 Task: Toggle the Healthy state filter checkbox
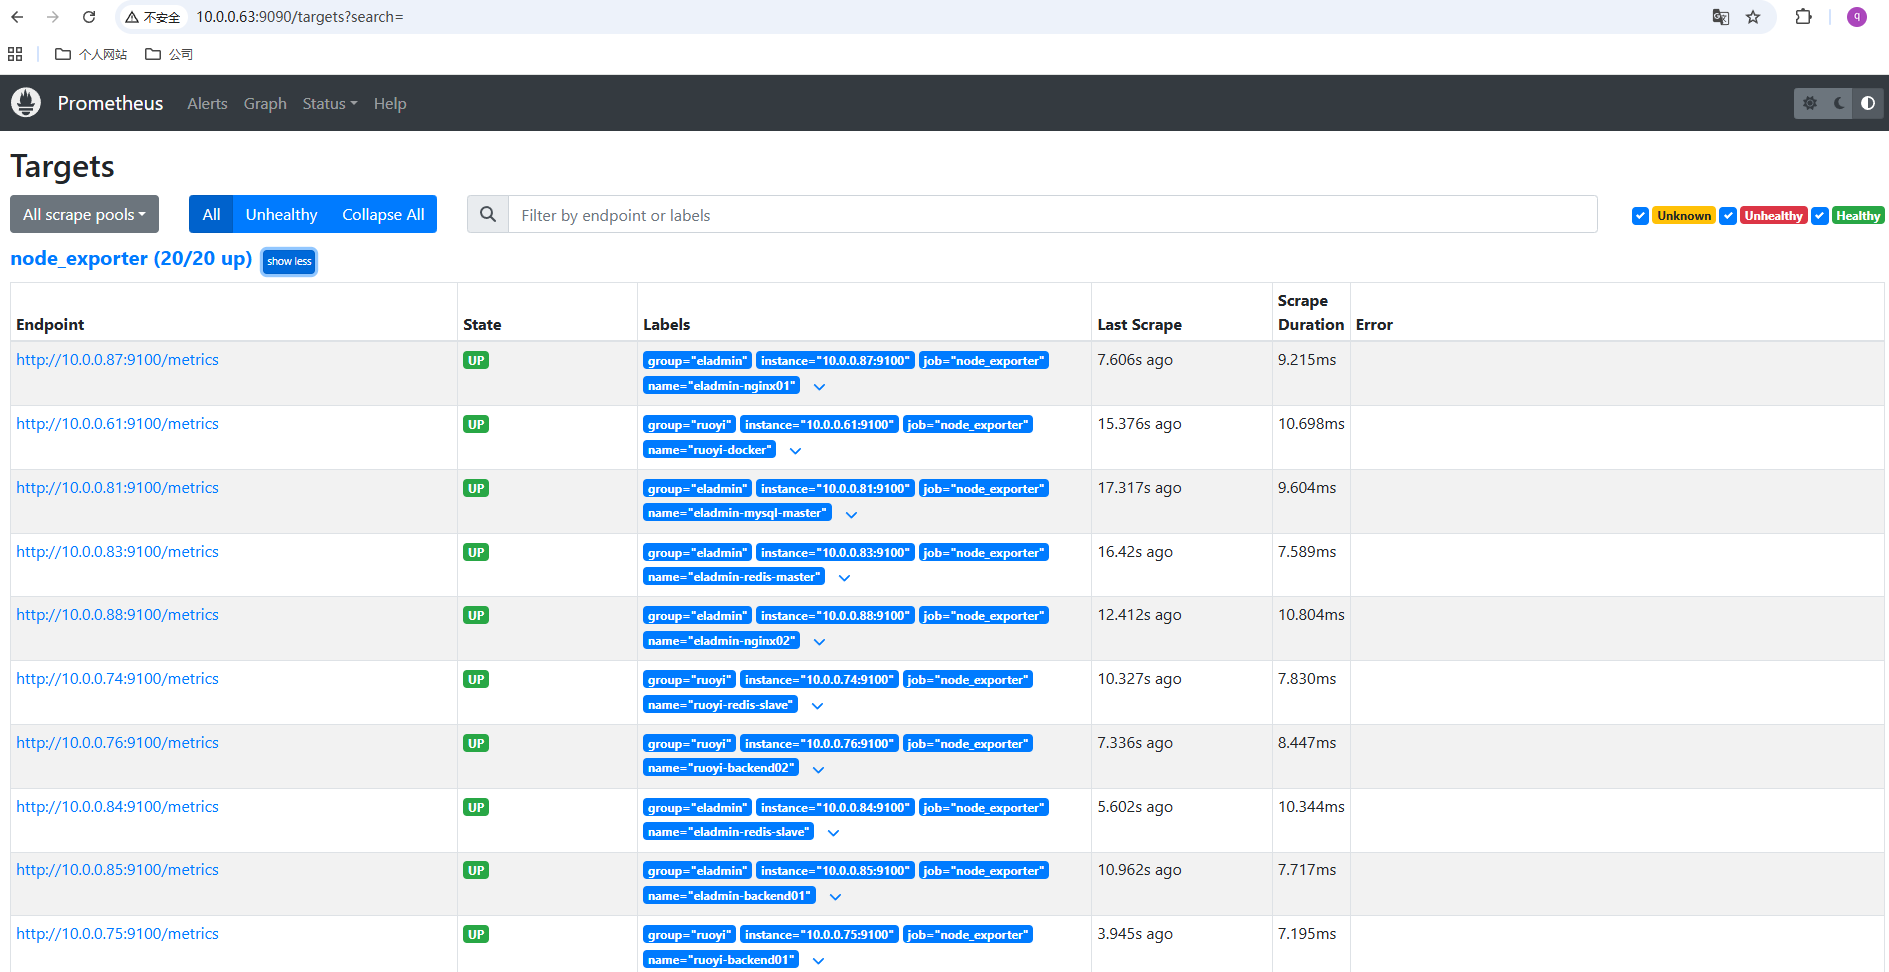(x=1820, y=216)
